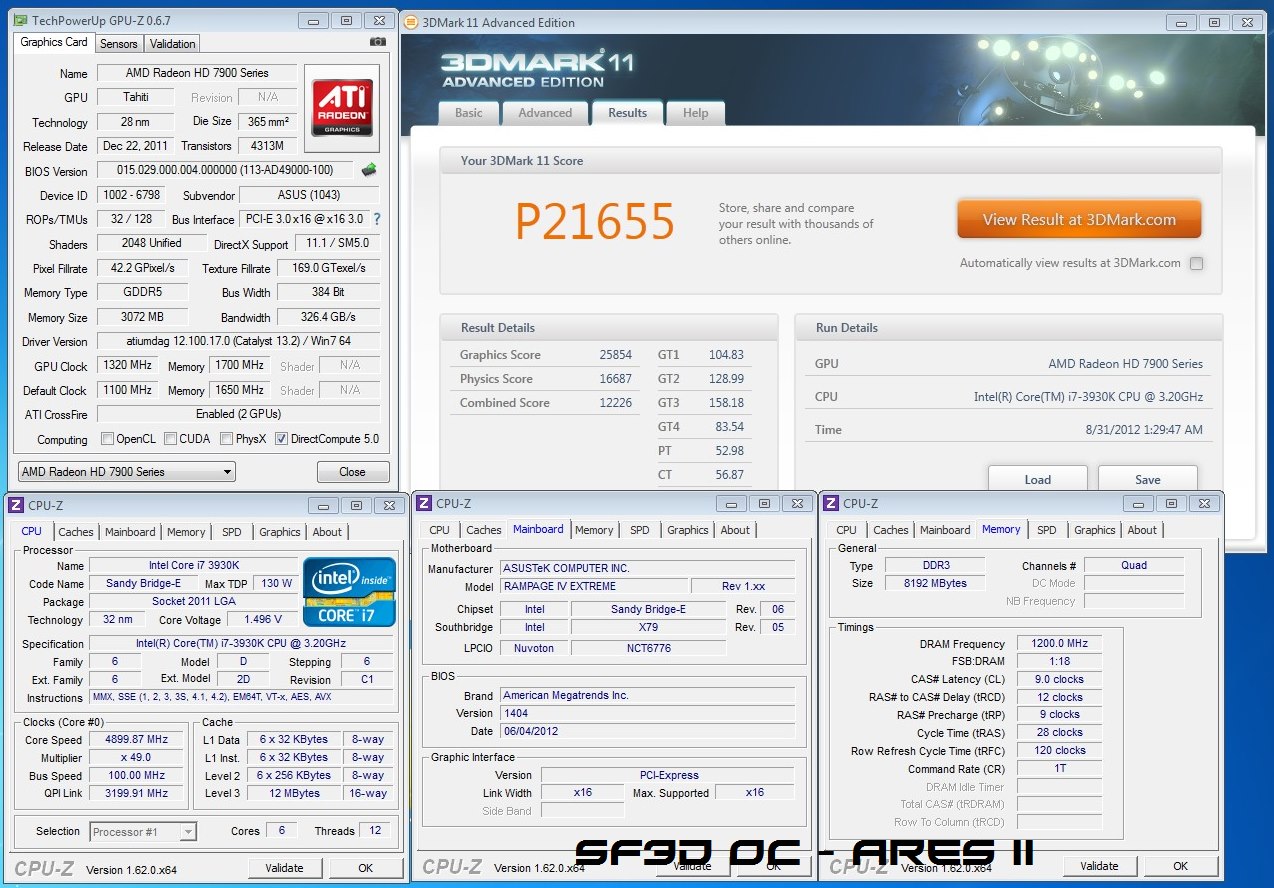Open the Processor #1 selection dropdown

tap(143, 831)
